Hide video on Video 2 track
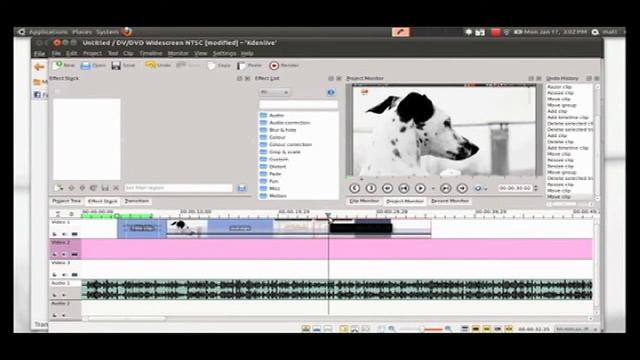This screenshot has height=360, width=640. 74,254
